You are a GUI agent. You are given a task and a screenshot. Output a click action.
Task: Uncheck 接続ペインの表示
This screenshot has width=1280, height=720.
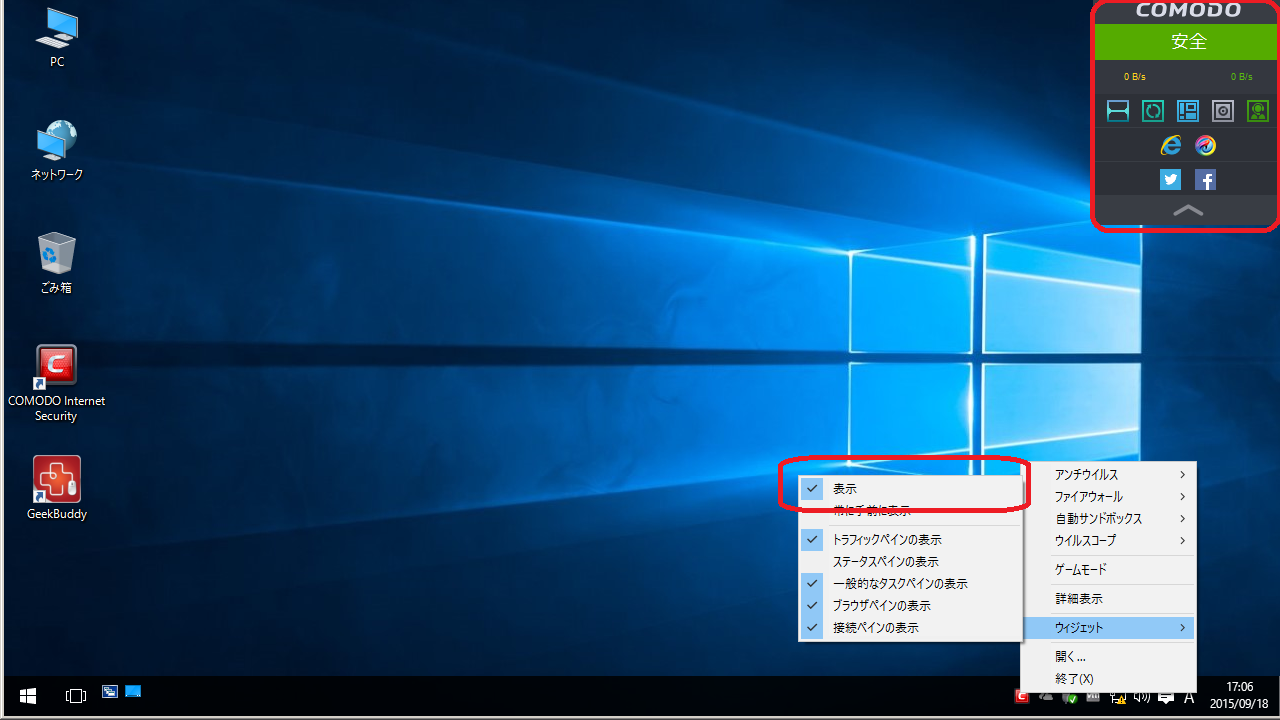(911, 628)
